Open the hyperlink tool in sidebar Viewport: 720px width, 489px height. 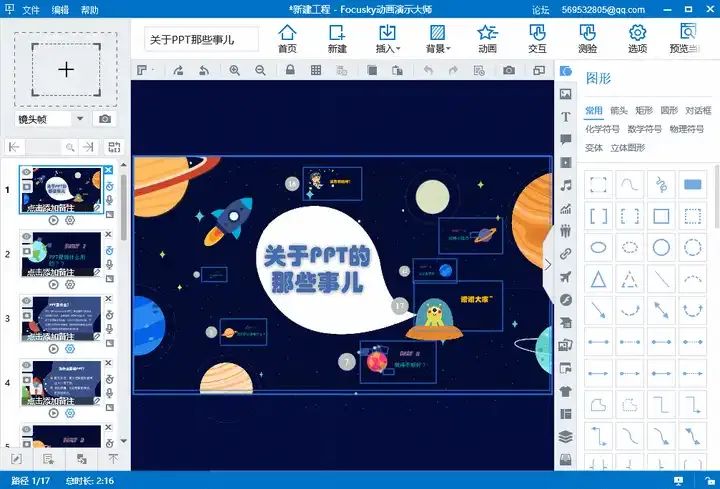(x=566, y=253)
